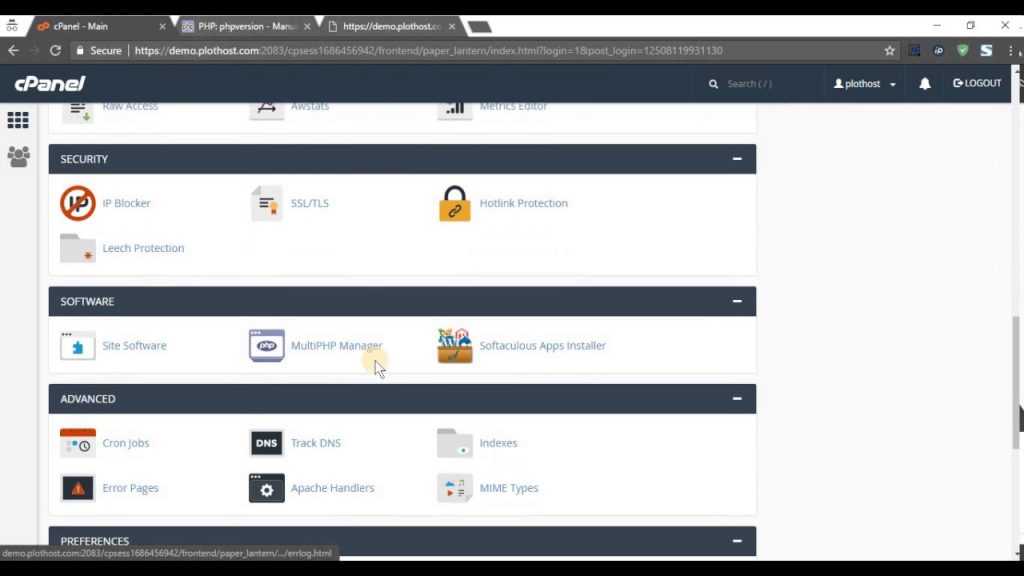Open Error Pages

click(130, 488)
